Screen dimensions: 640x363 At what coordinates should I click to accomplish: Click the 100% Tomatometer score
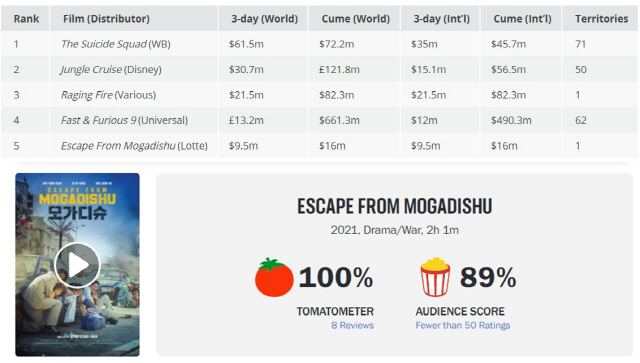point(336,277)
